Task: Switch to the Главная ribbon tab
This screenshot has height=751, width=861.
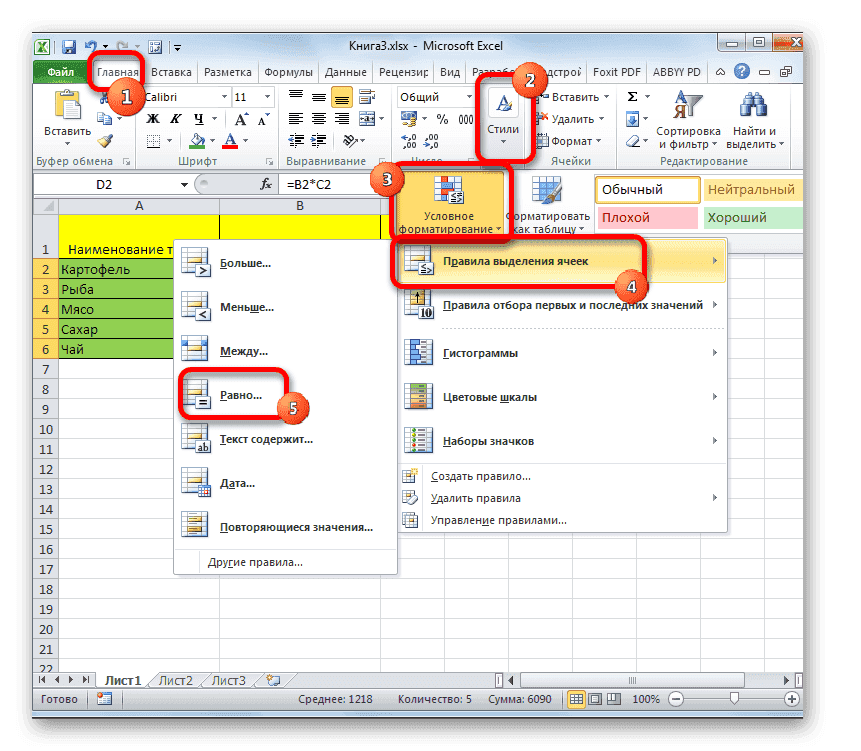Action: coord(118,71)
